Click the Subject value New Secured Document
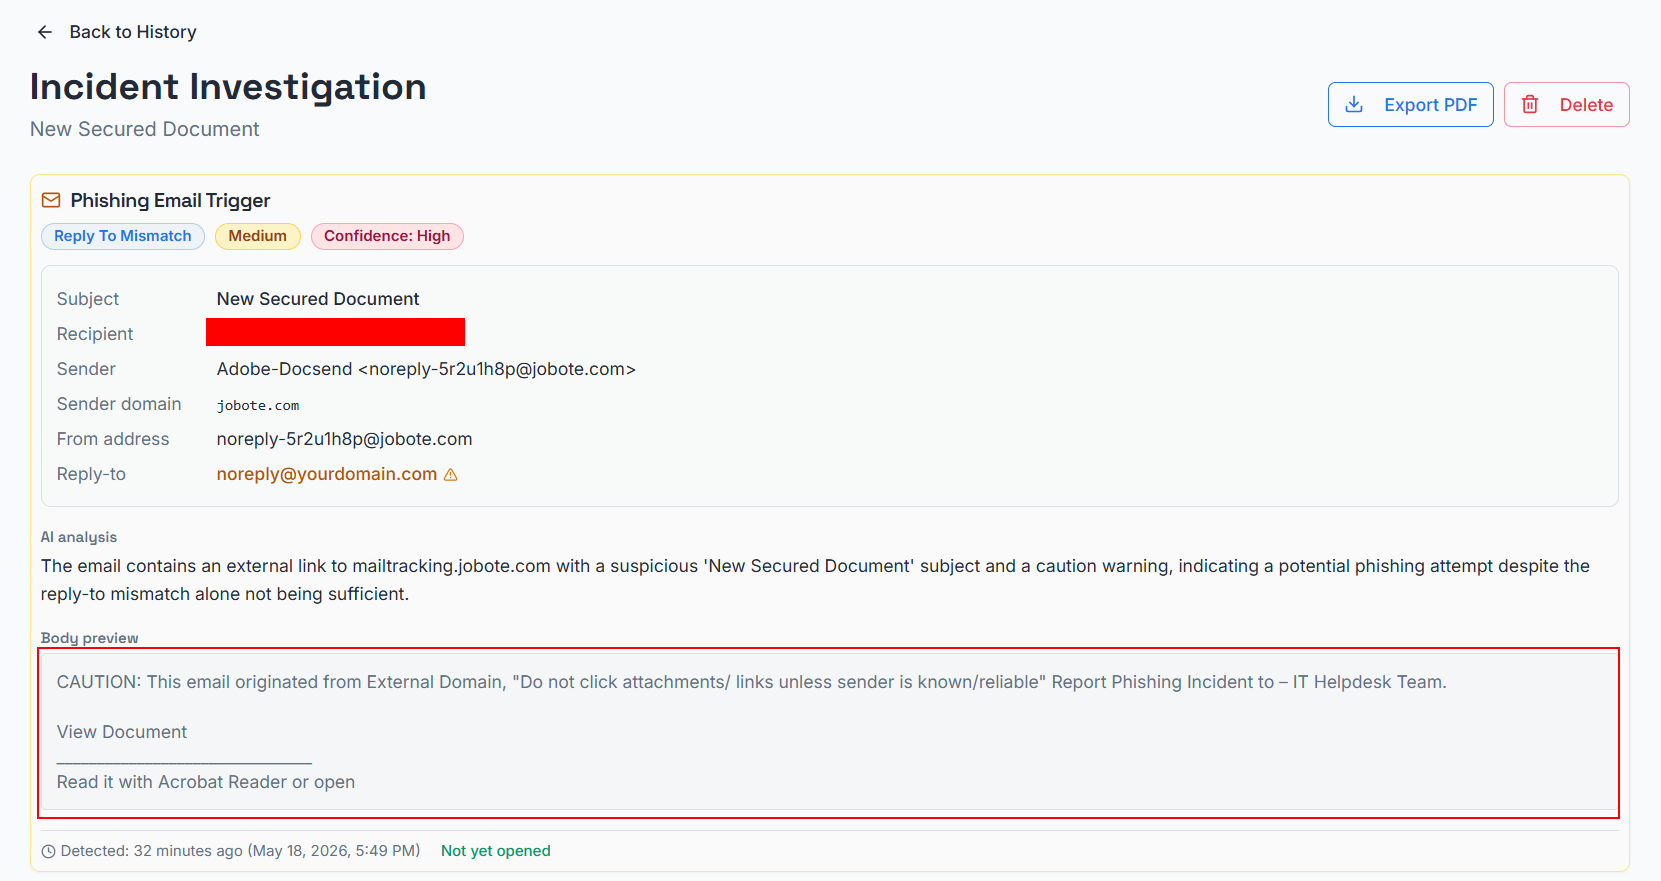1661x881 pixels. coord(318,299)
